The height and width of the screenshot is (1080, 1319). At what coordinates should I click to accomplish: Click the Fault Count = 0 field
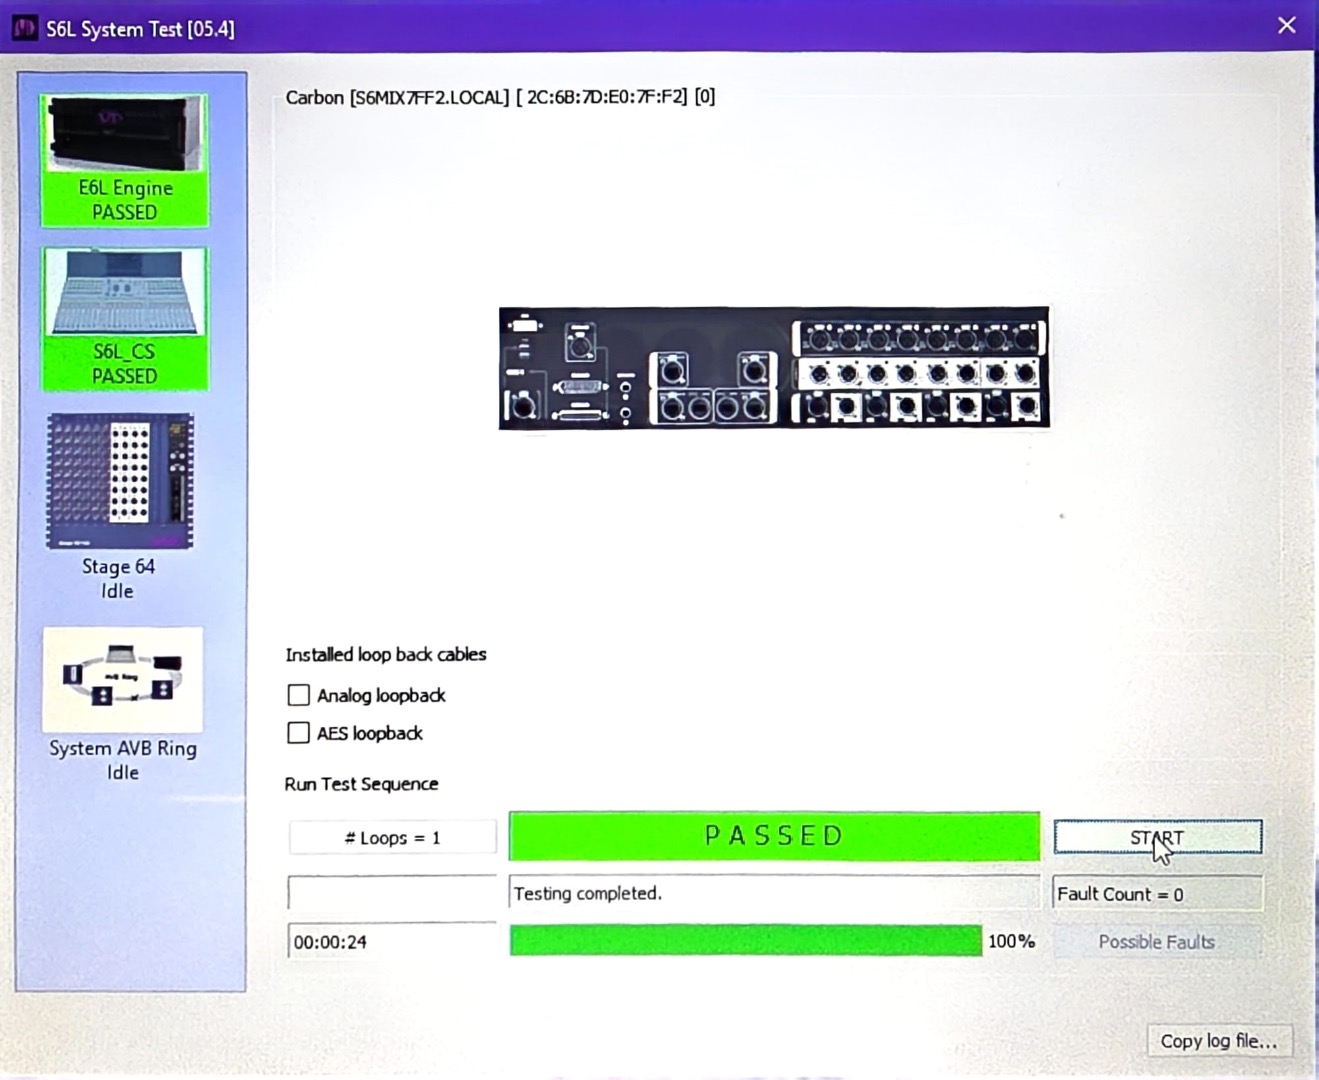point(1158,894)
